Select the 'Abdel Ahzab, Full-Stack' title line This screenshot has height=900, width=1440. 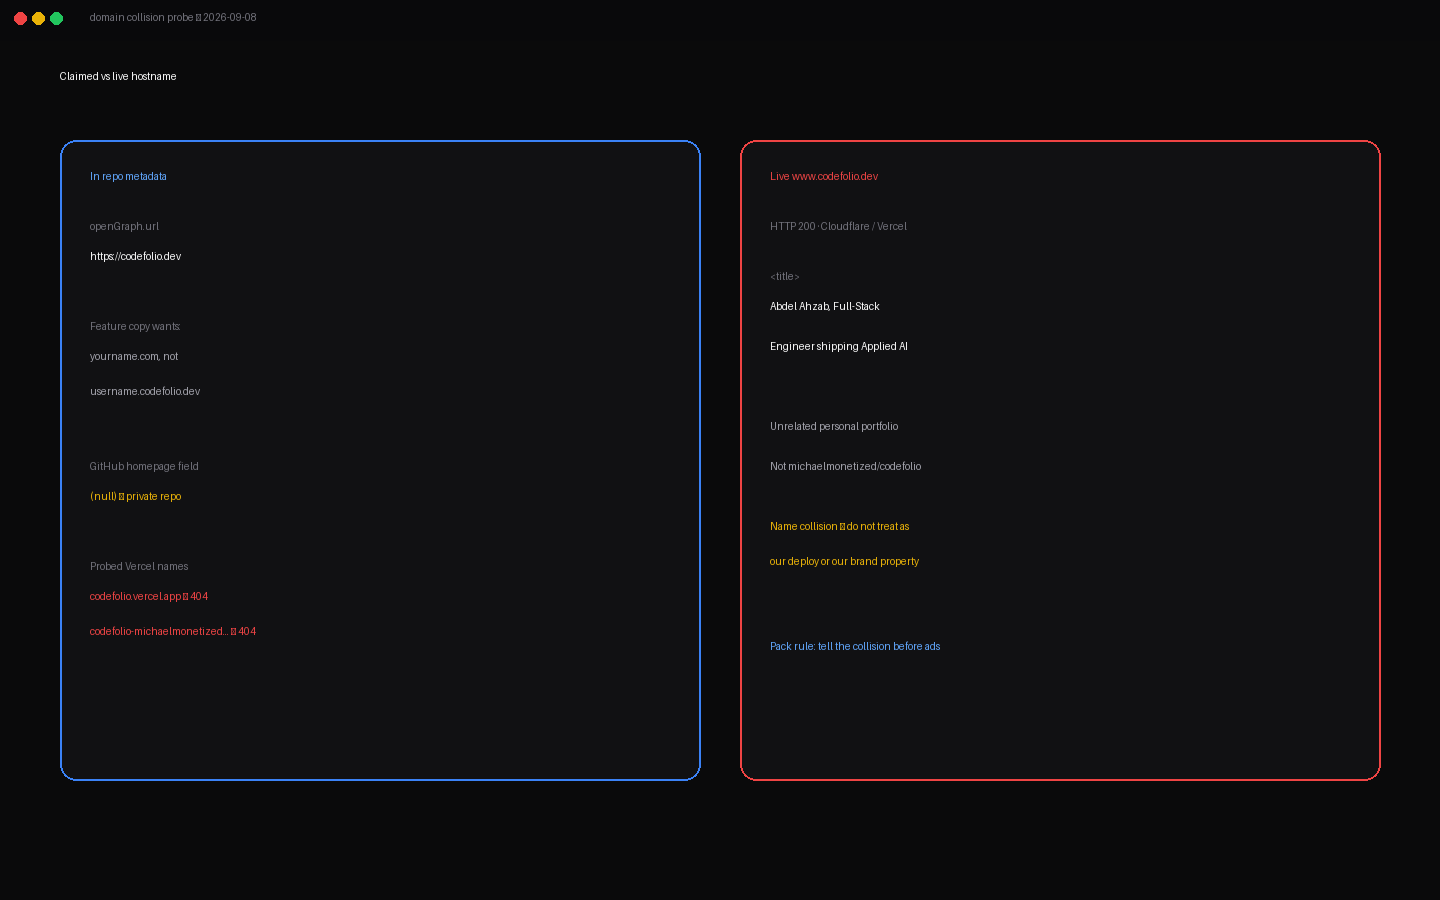[825, 306]
